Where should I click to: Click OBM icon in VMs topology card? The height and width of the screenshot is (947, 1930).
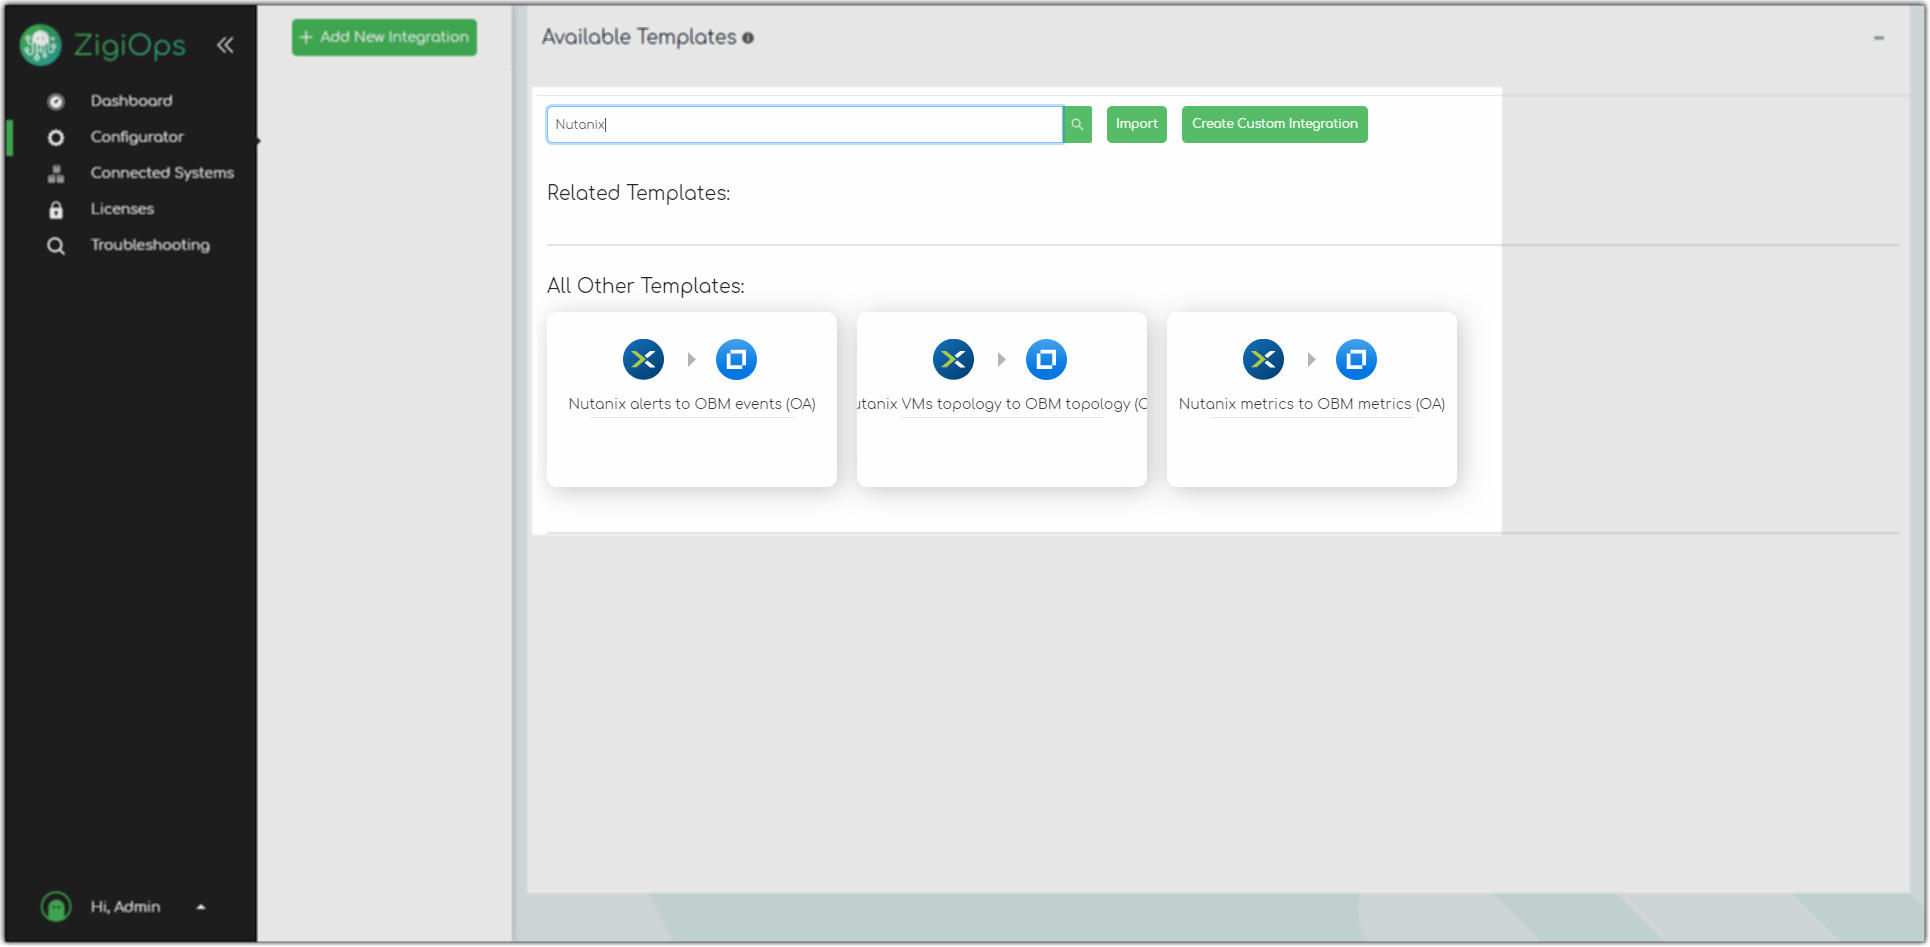(x=1046, y=359)
